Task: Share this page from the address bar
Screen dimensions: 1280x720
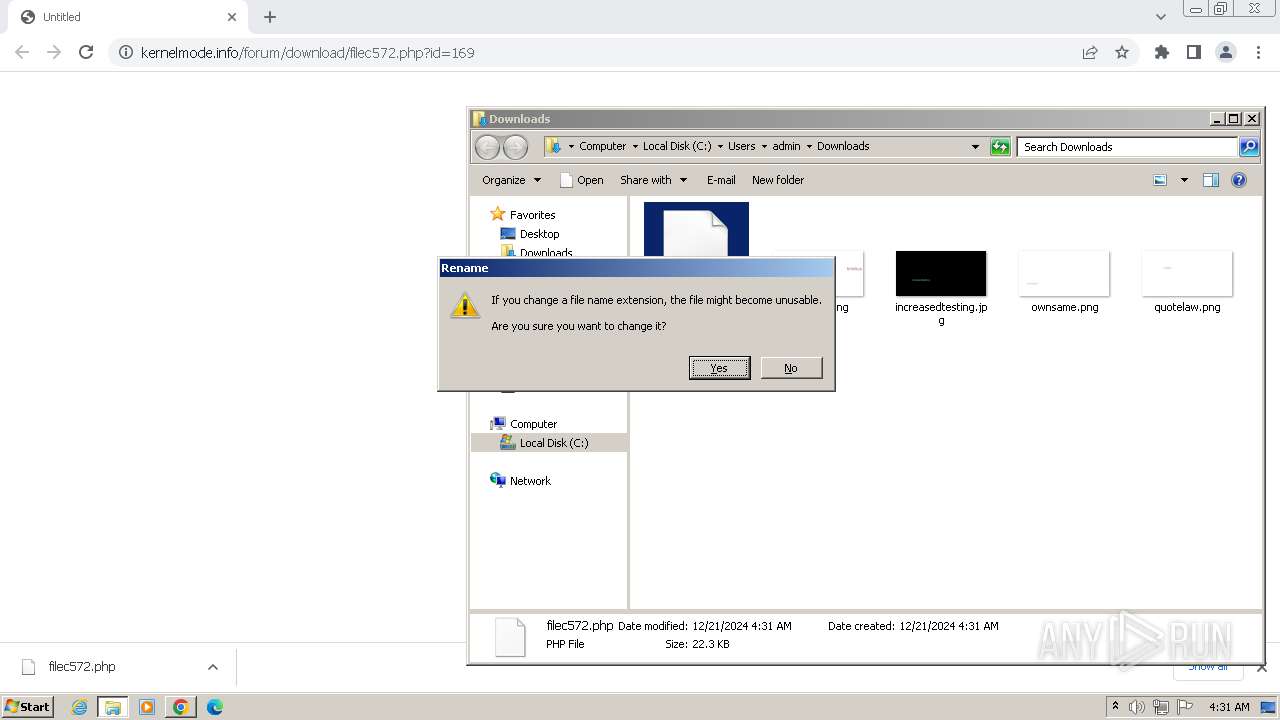Action: tap(1090, 52)
